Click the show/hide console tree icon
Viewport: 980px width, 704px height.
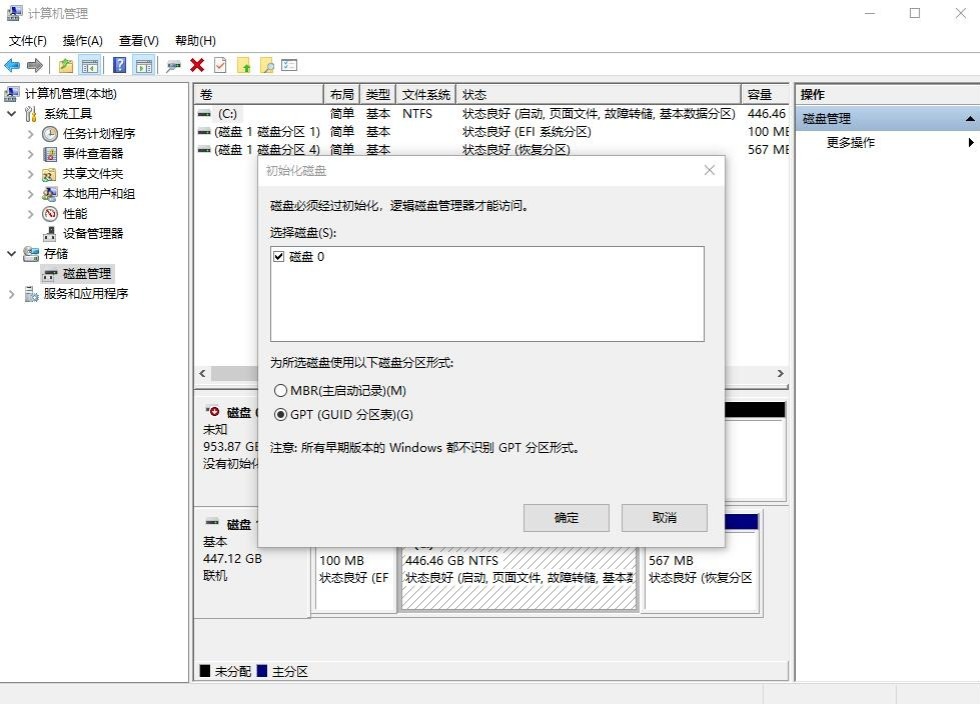pyautogui.click(x=90, y=65)
